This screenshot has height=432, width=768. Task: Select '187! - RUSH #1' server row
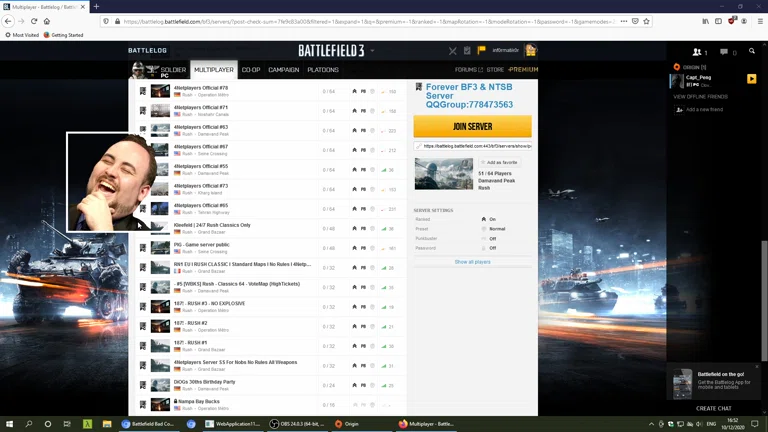point(270,346)
